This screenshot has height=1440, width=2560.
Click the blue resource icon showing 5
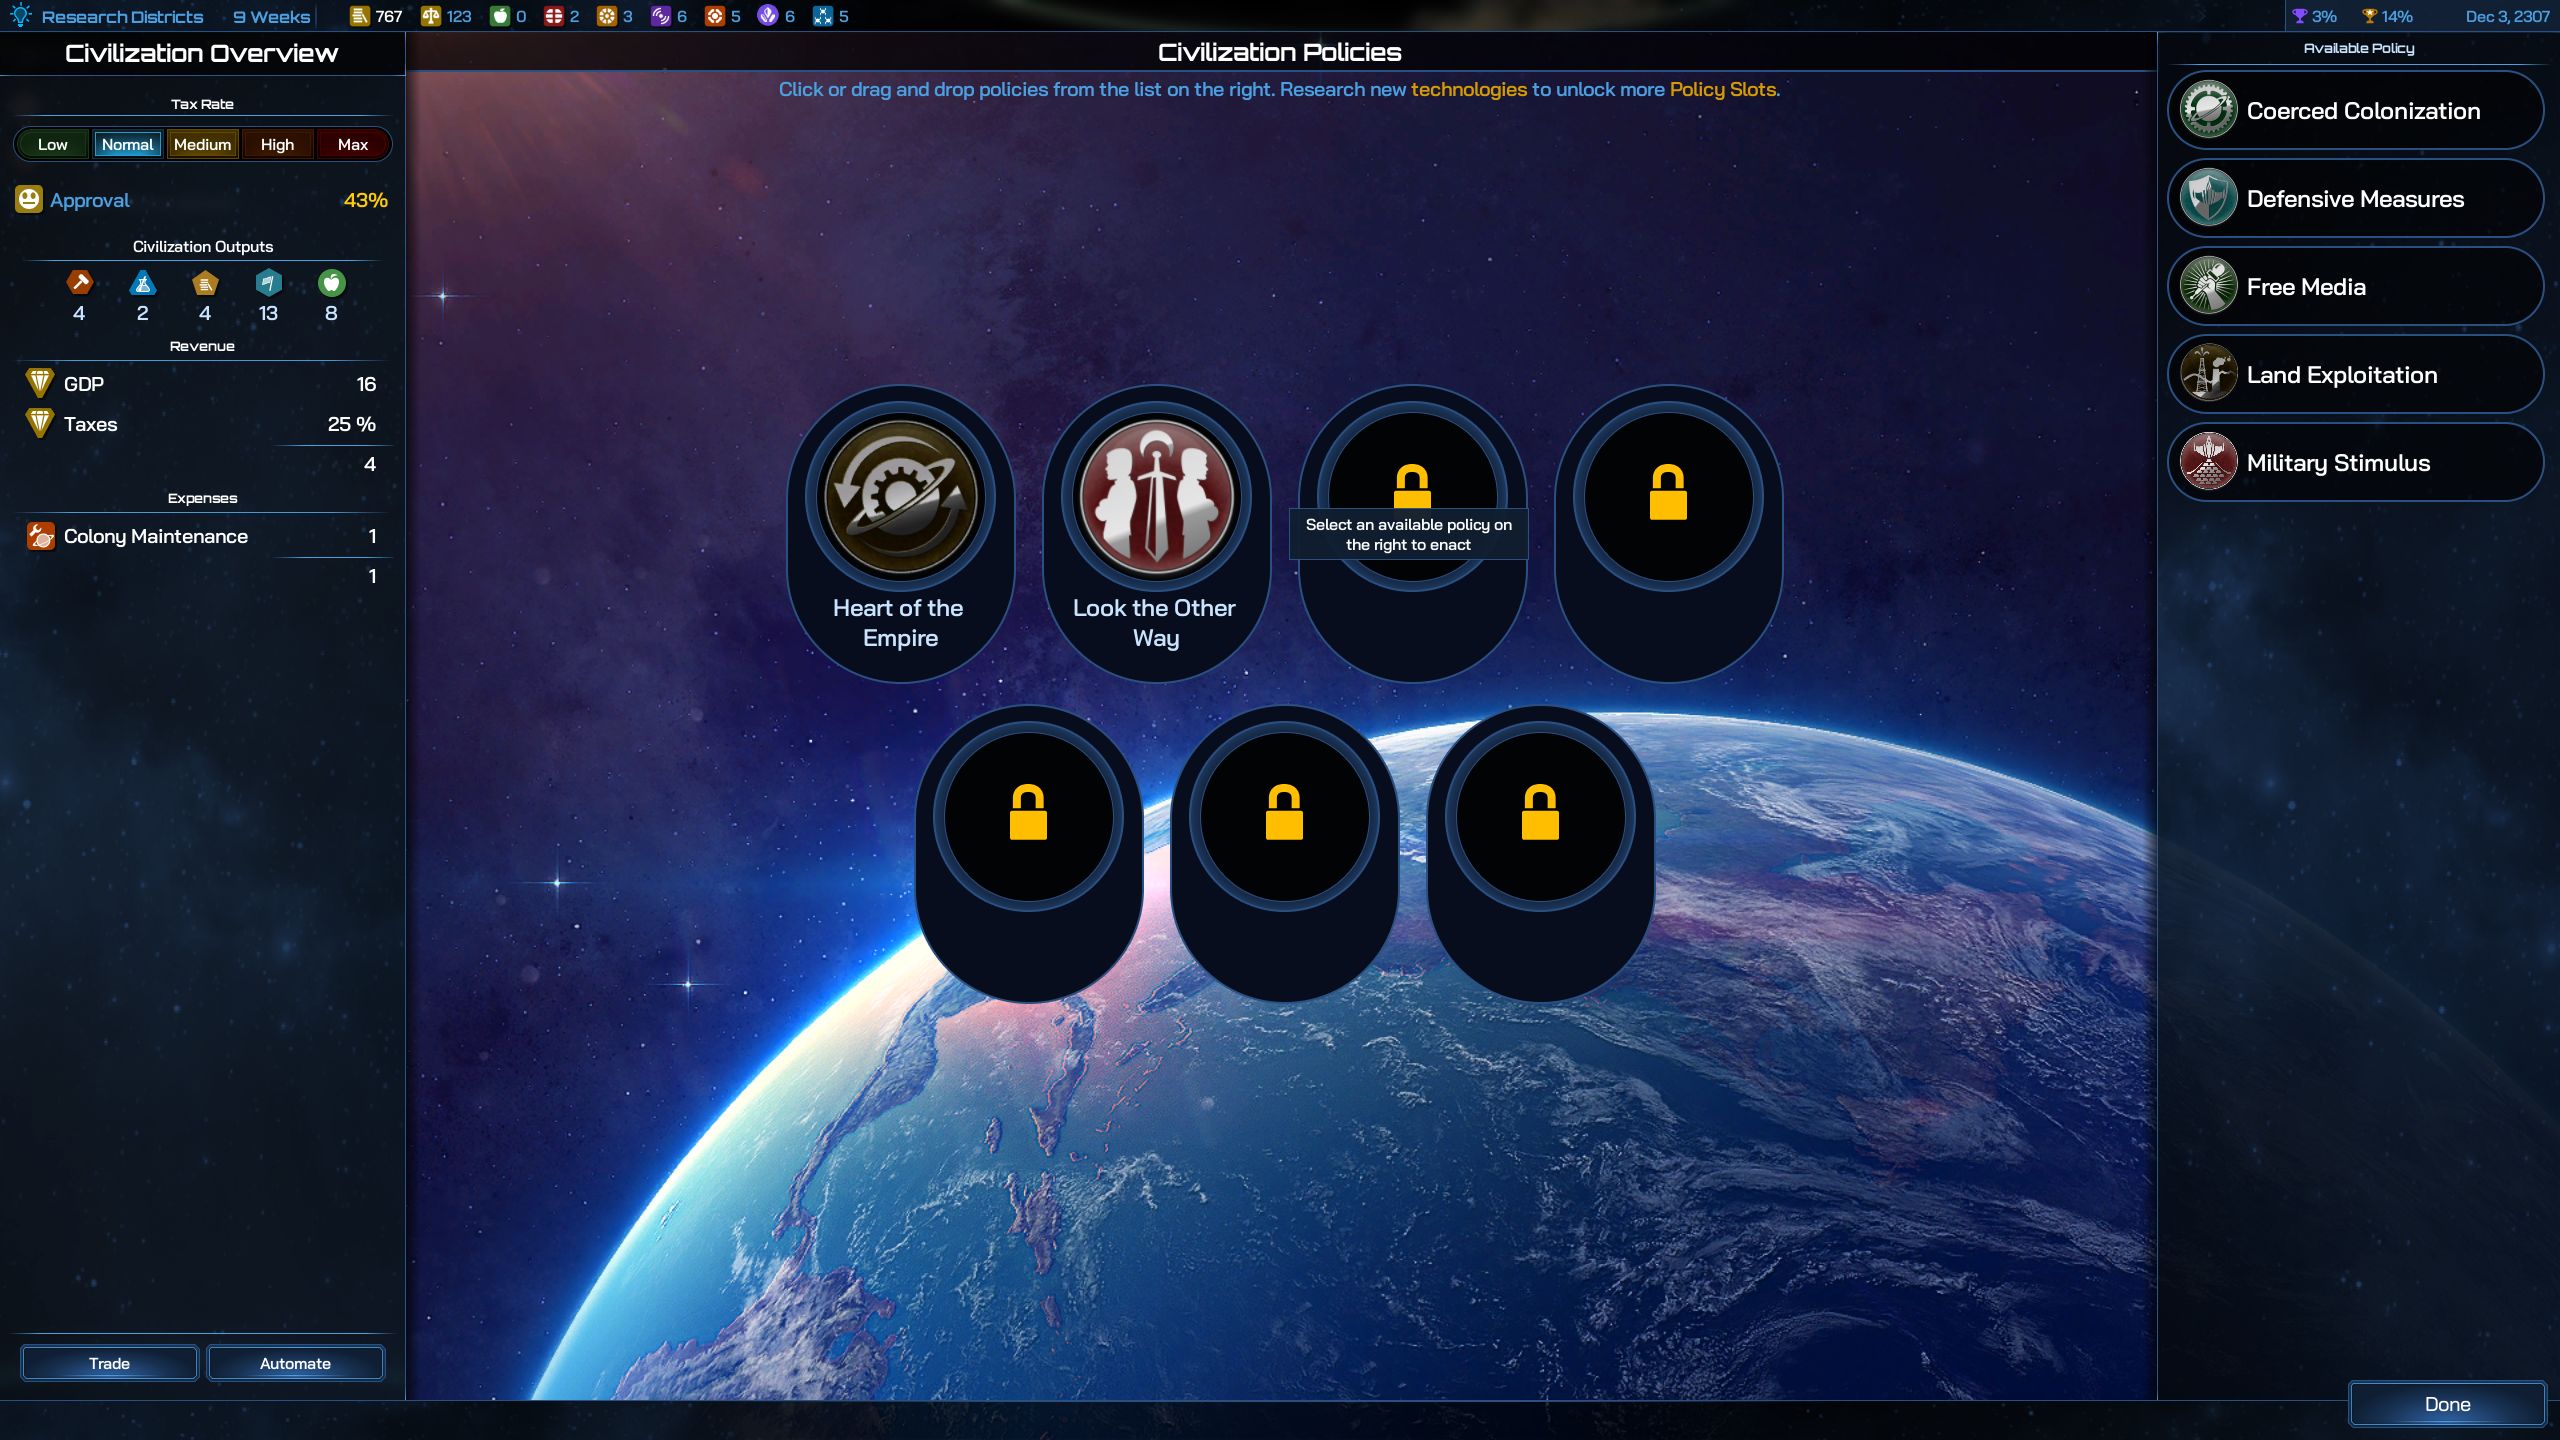(823, 16)
